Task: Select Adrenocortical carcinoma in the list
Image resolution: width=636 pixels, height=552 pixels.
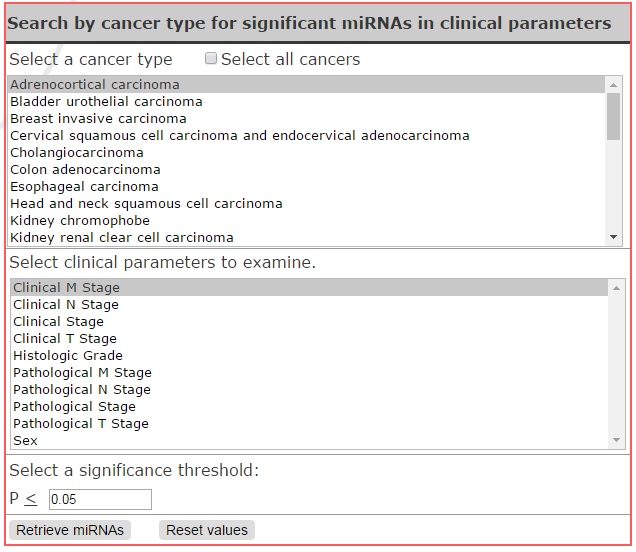Action: [x=306, y=84]
